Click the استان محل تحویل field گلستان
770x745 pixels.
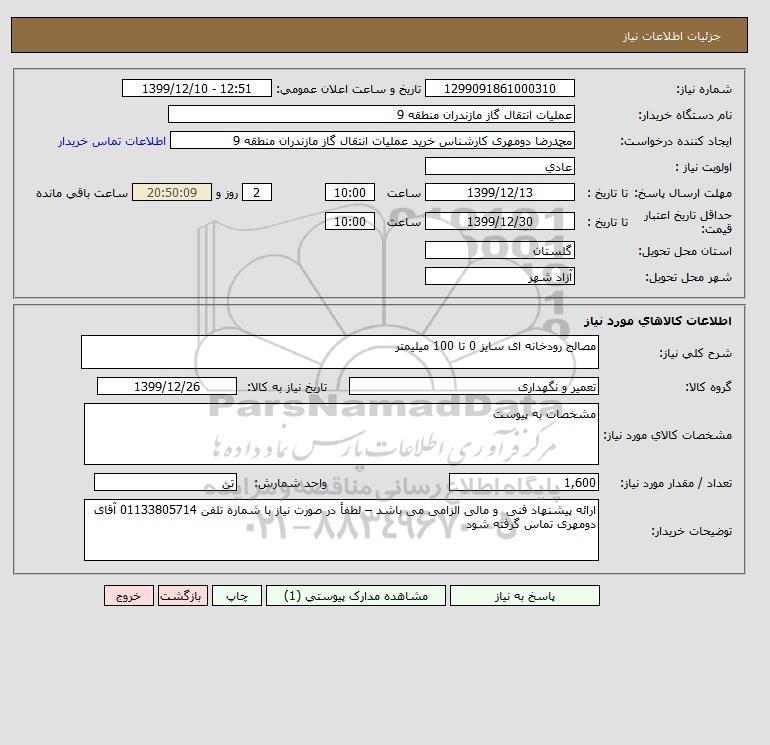(499, 250)
